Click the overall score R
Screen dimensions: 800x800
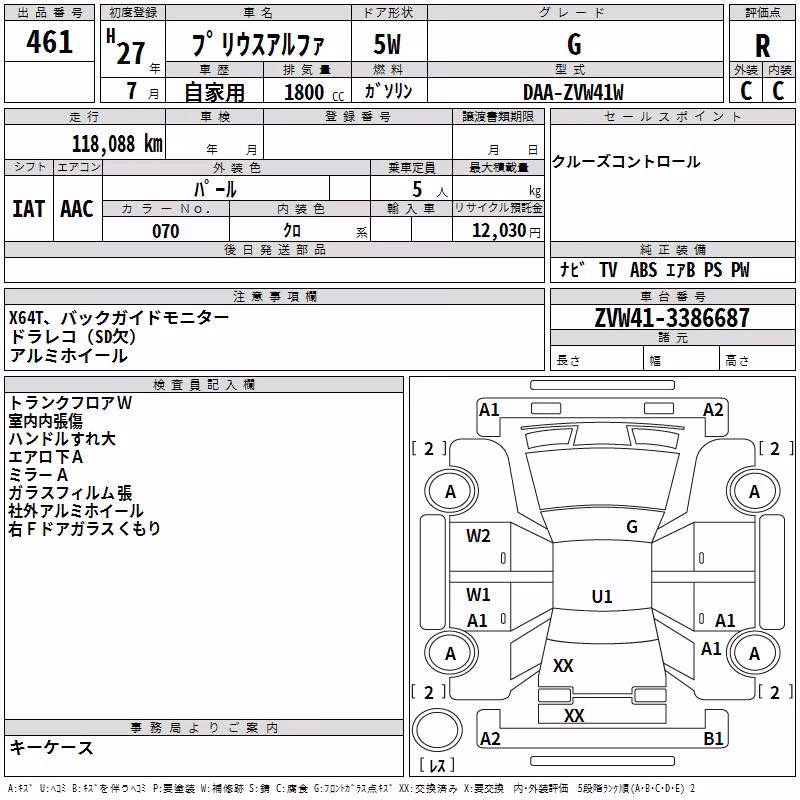(762, 46)
